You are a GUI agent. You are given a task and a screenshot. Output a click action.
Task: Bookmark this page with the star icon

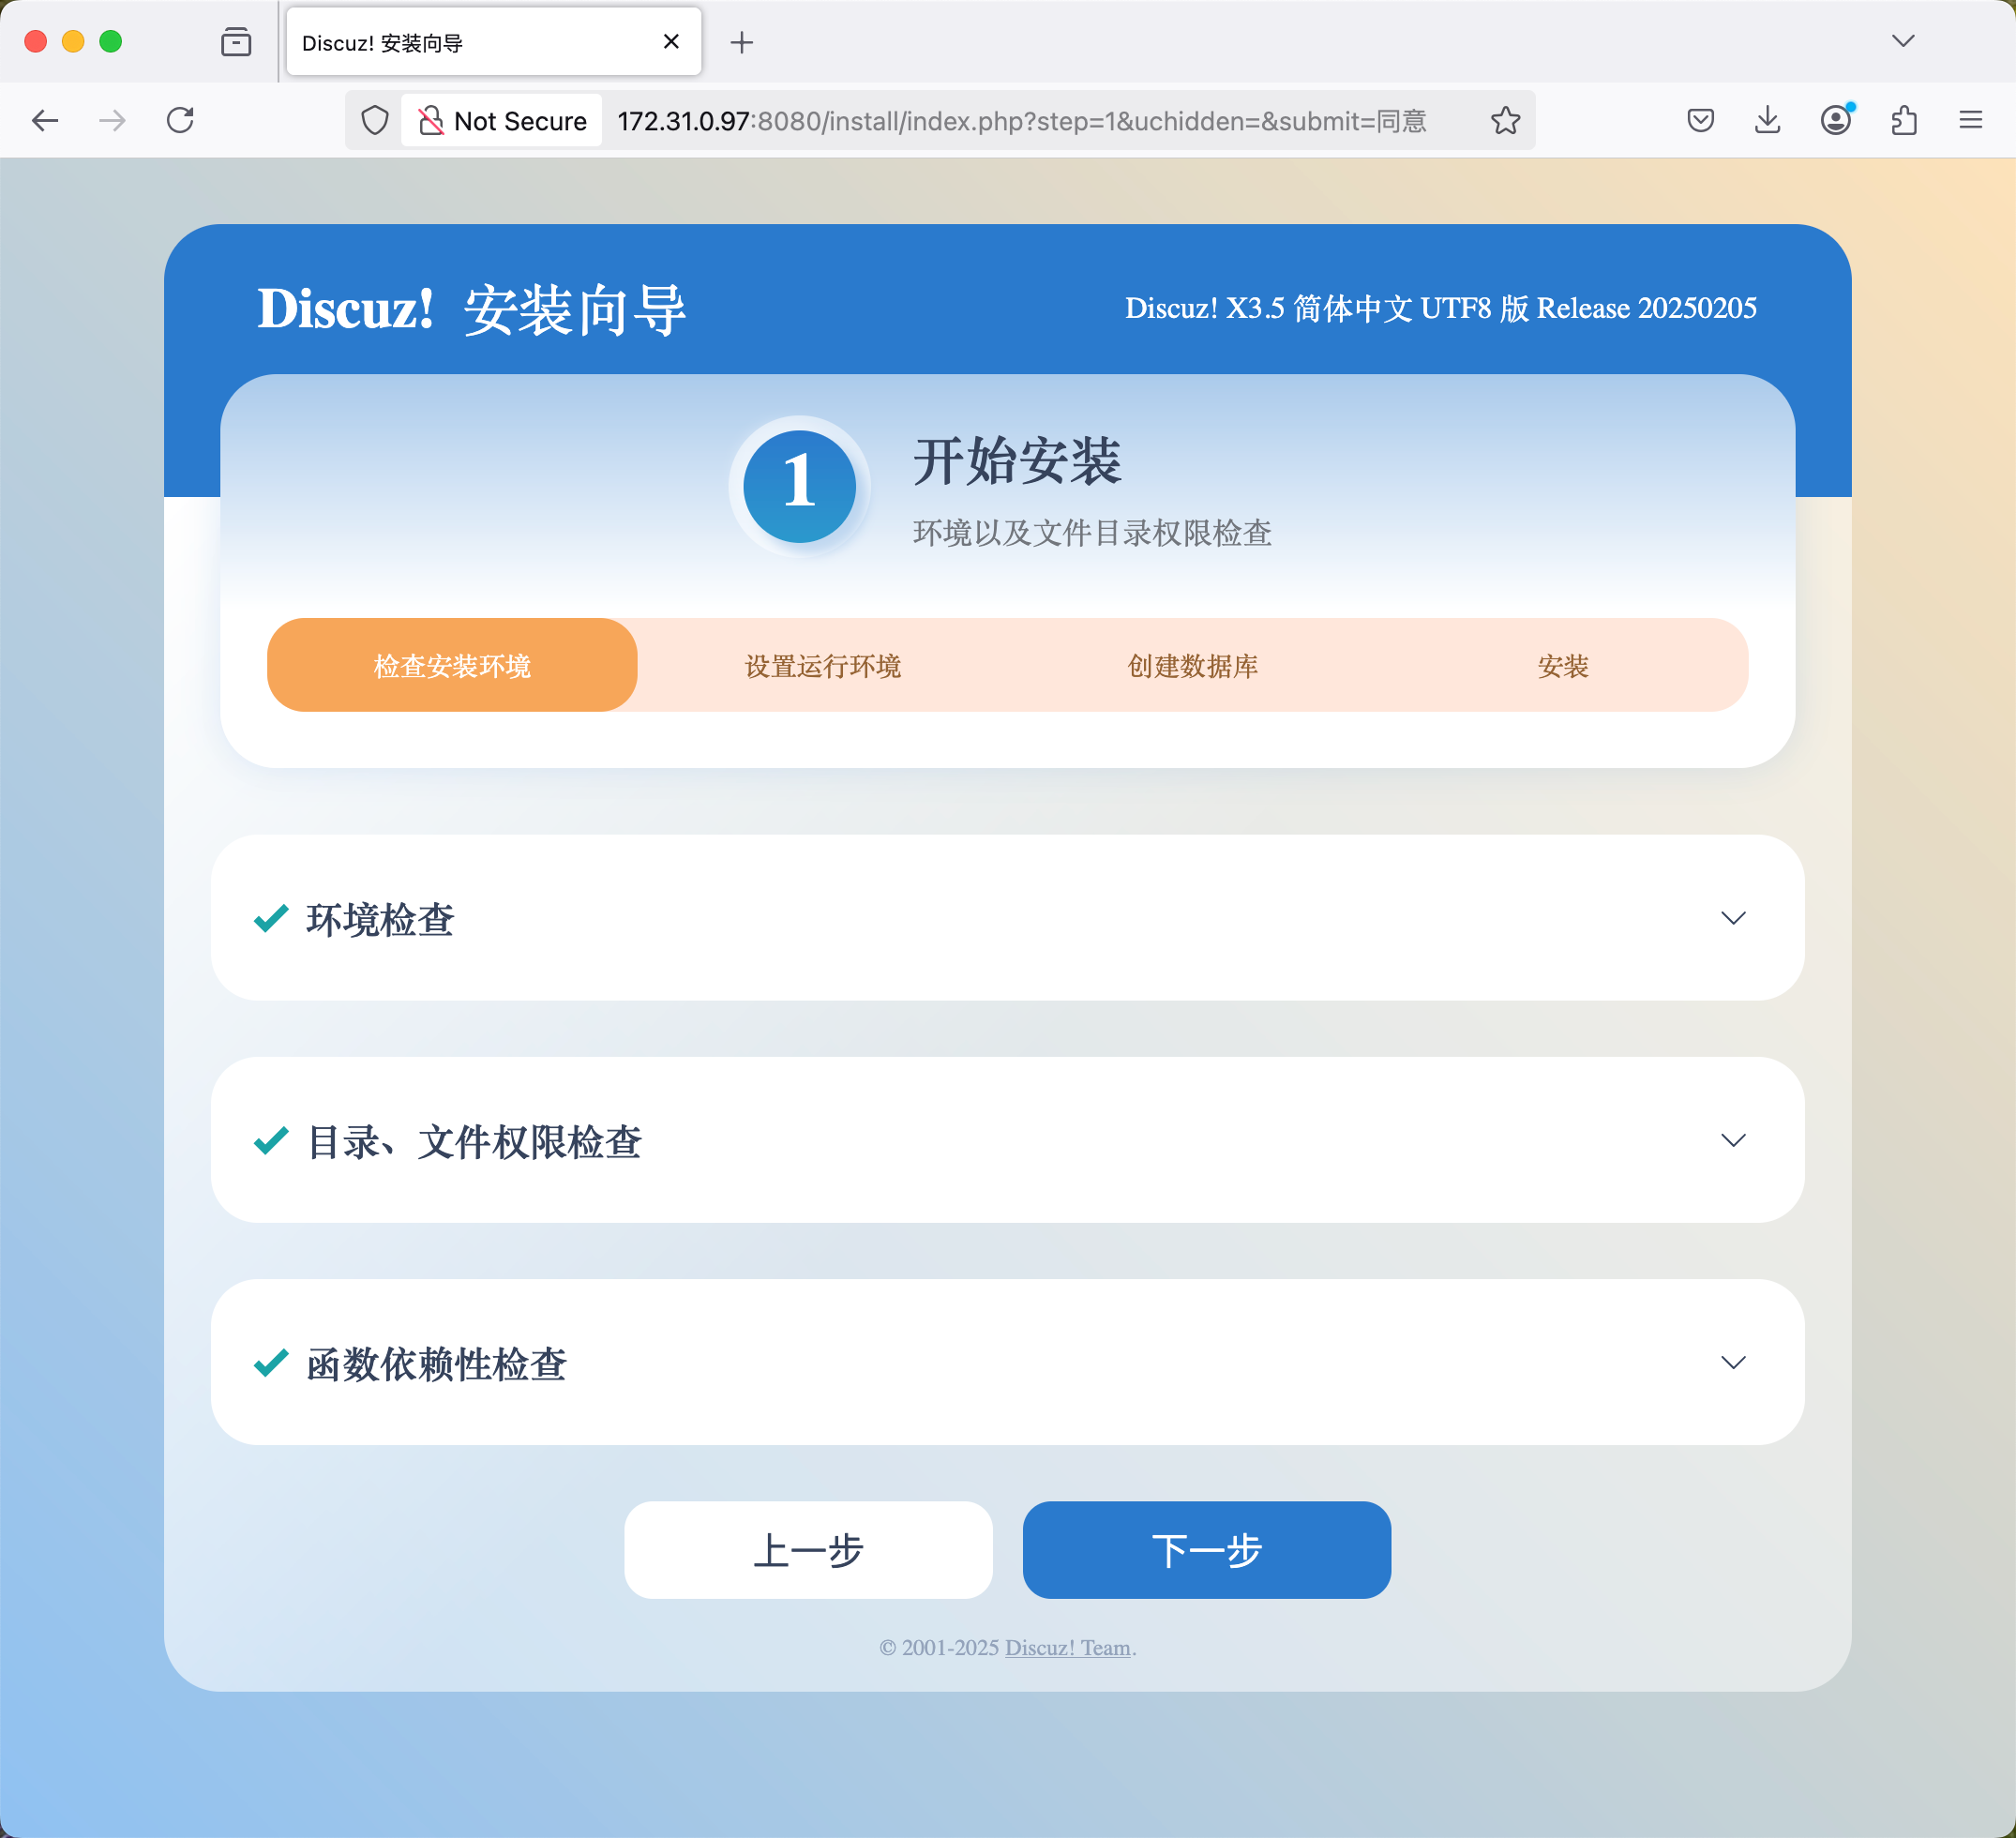pyautogui.click(x=1505, y=121)
